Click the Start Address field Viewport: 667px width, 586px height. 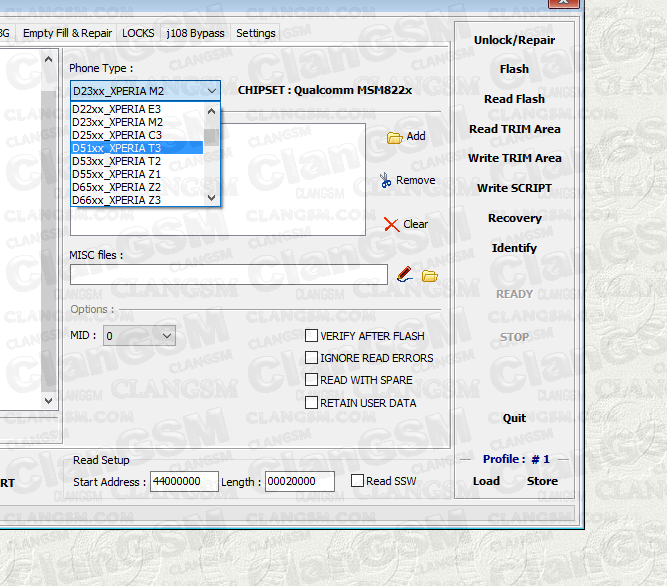pyautogui.click(x=184, y=481)
